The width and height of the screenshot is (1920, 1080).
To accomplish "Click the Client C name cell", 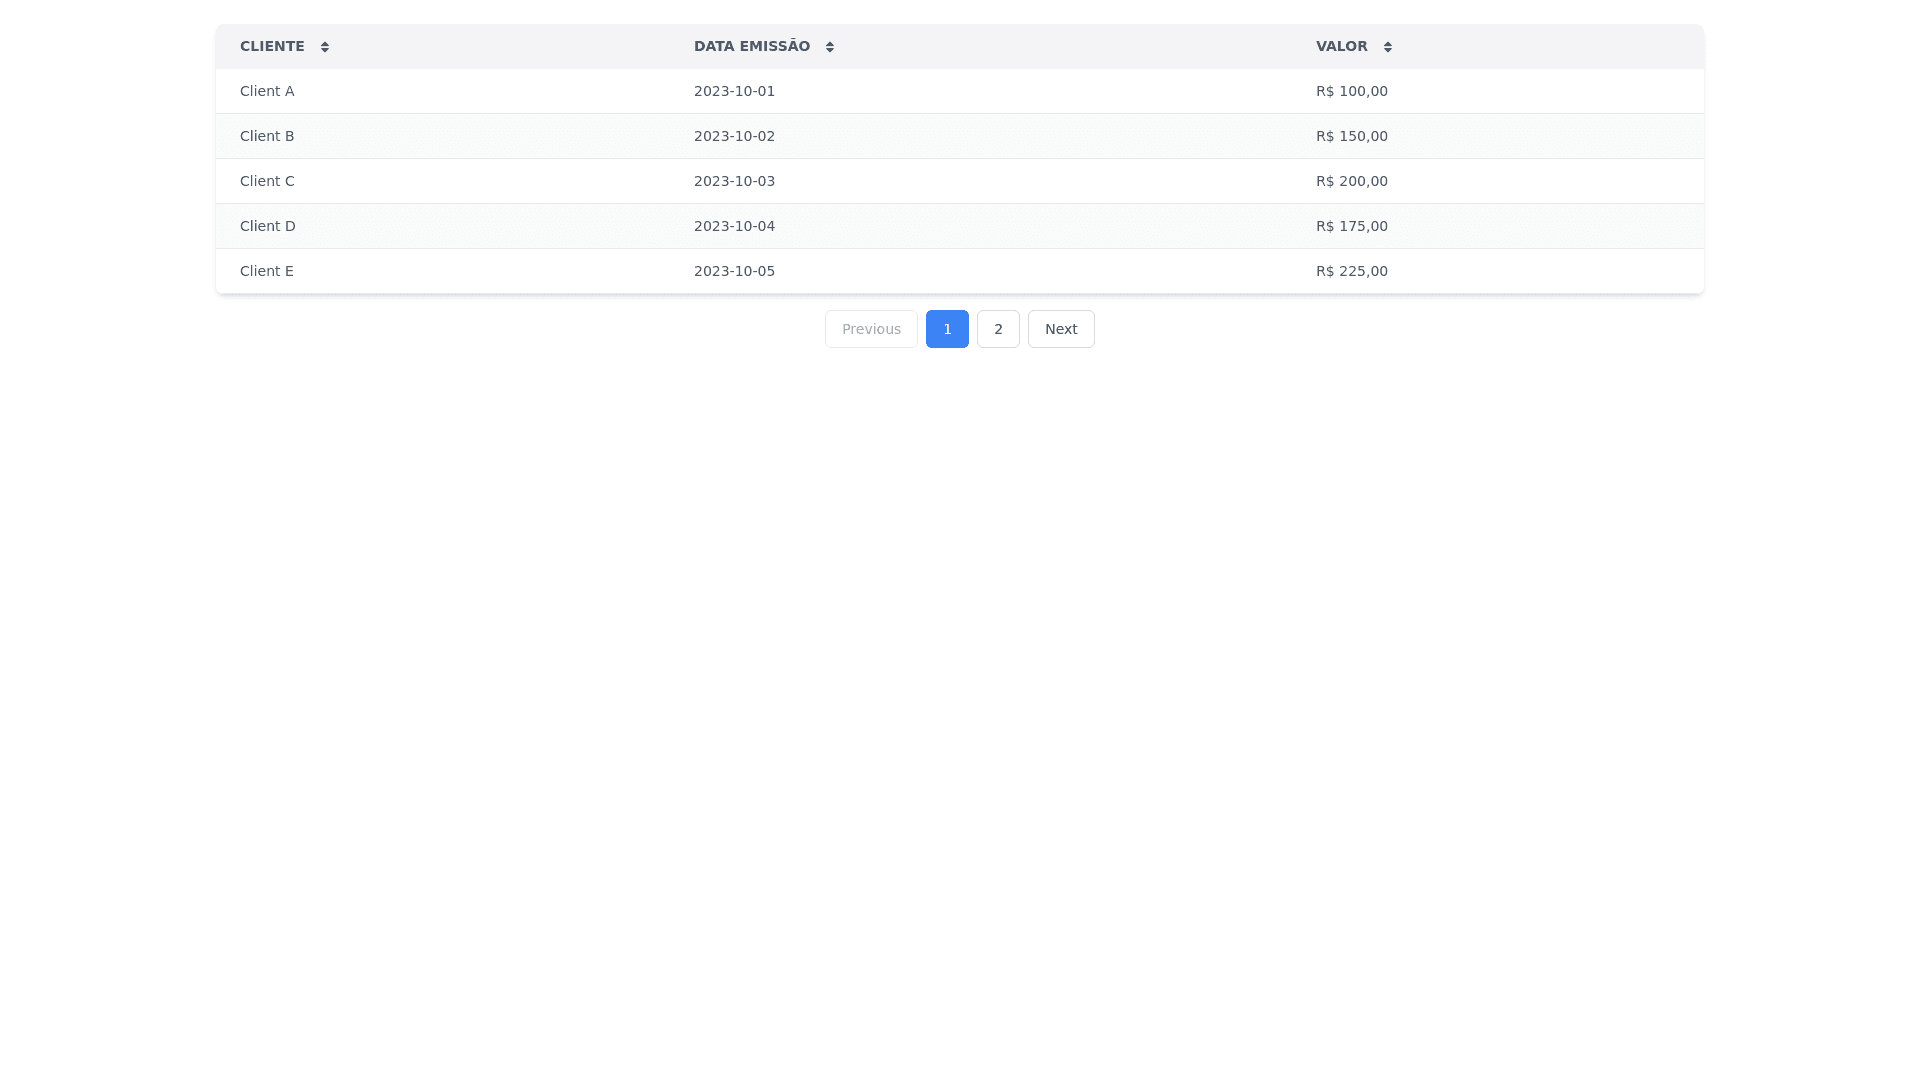I will (267, 181).
